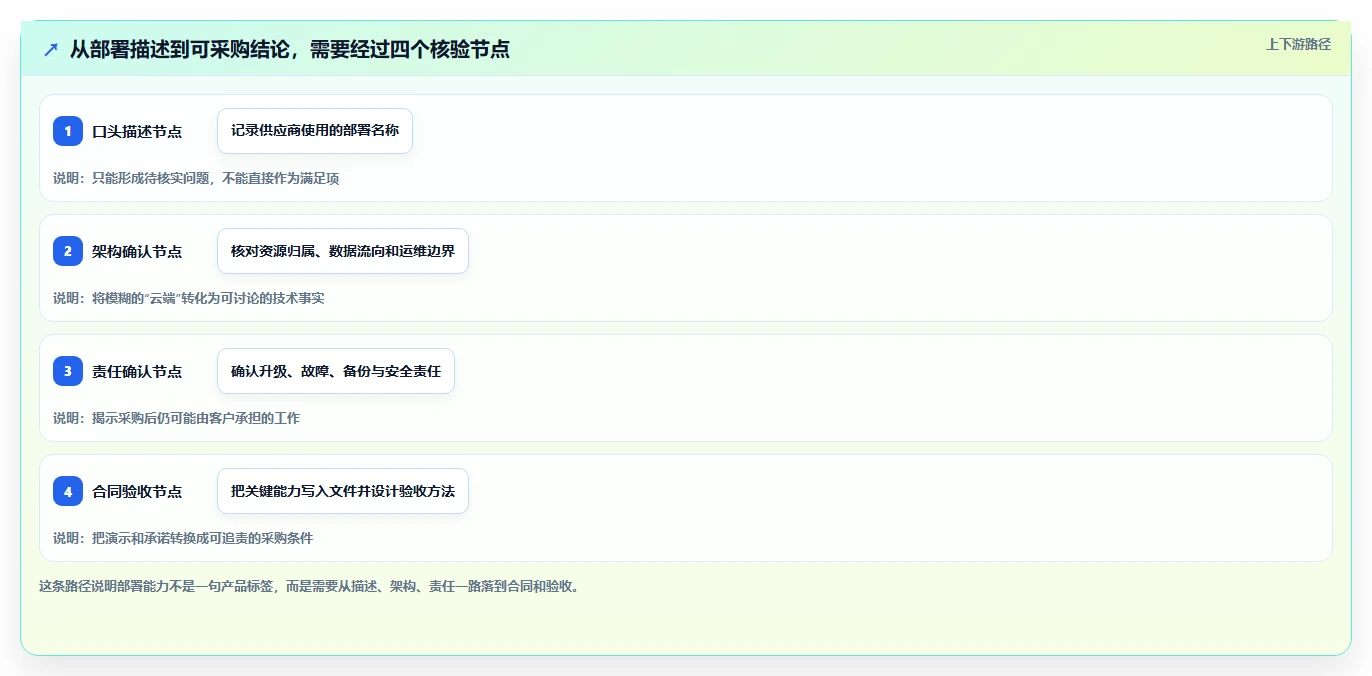Image resolution: width=1372 pixels, height=676 pixels.
Task: Select the 架构确认节点 title
Action: pyautogui.click(x=137, y=251)
